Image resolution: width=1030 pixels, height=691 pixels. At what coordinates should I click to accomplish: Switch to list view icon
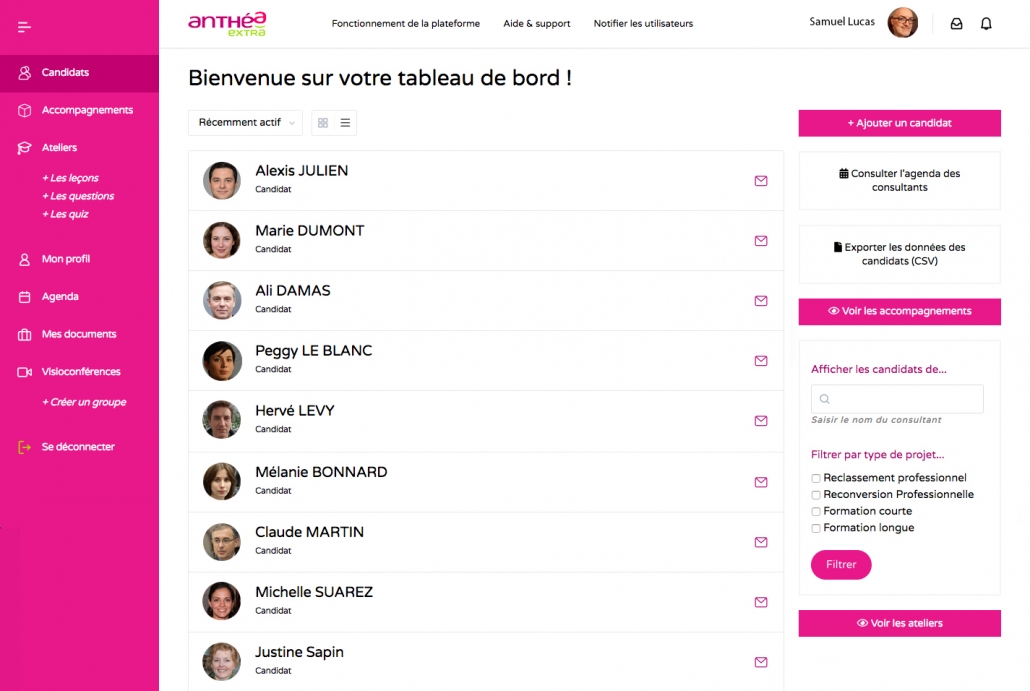click(x=345, y=123)
